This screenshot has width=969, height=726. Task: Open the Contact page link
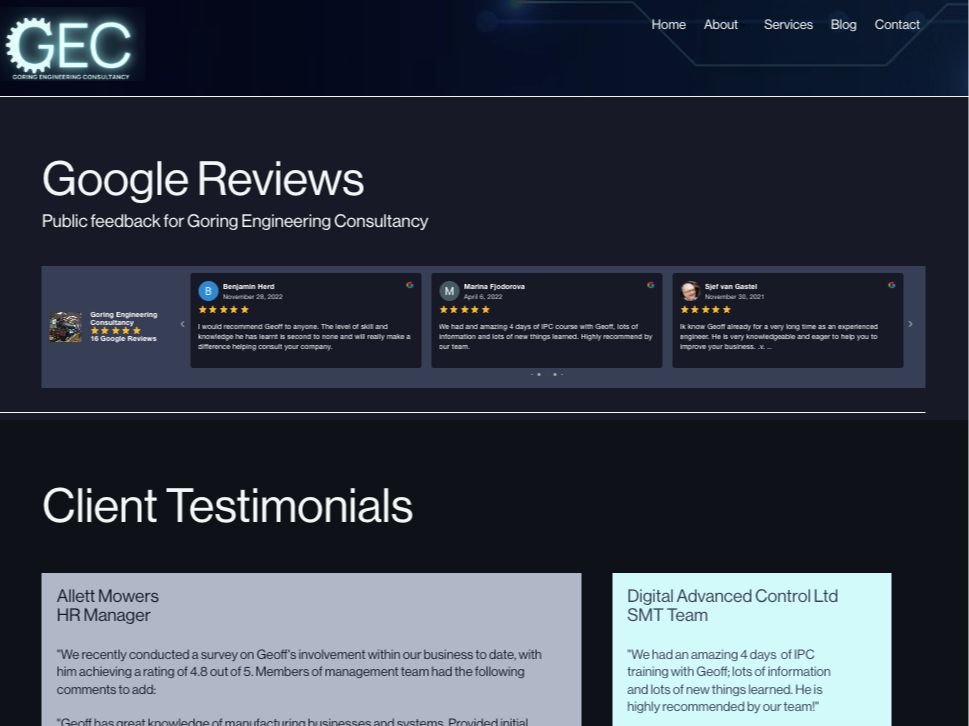click(897, 25)
